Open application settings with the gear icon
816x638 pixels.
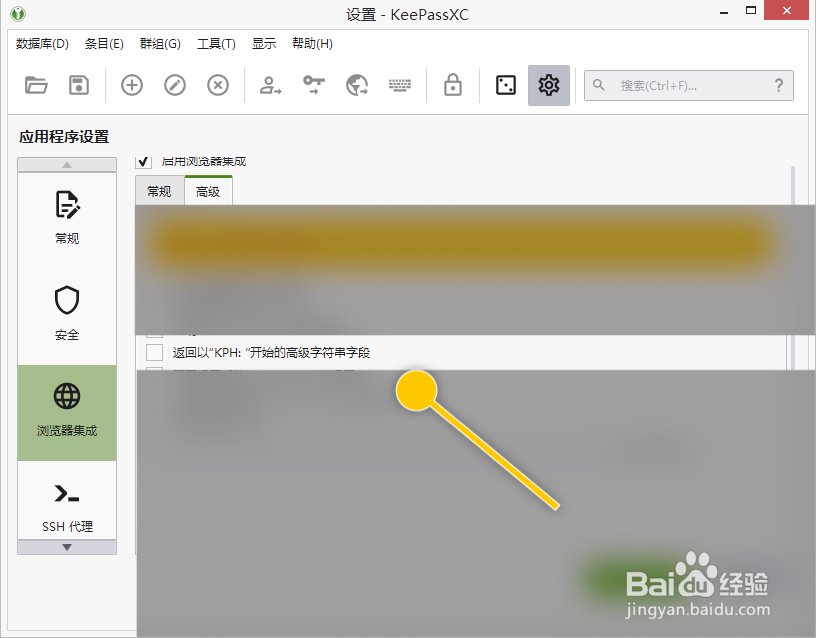pyautogui.click(x=548, y=85)
